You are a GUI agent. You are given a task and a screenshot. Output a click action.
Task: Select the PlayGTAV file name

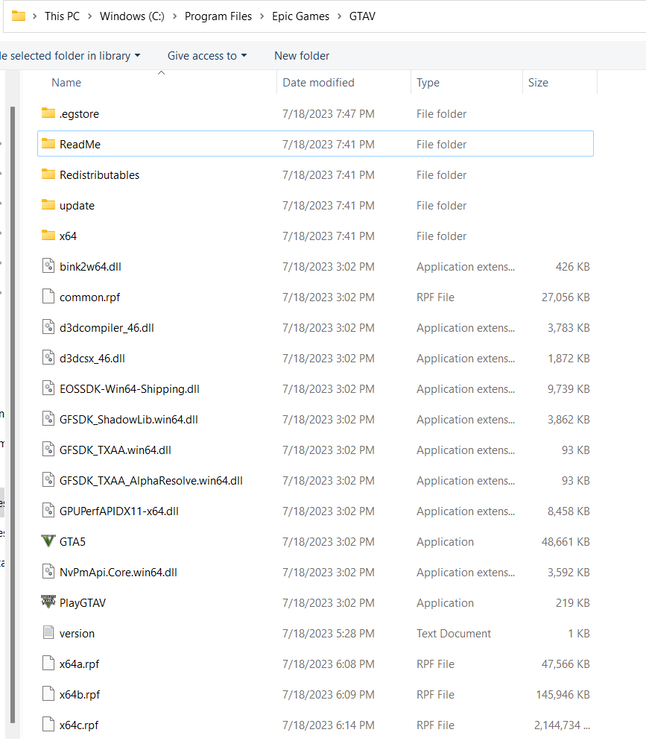[x=82, y=603]
